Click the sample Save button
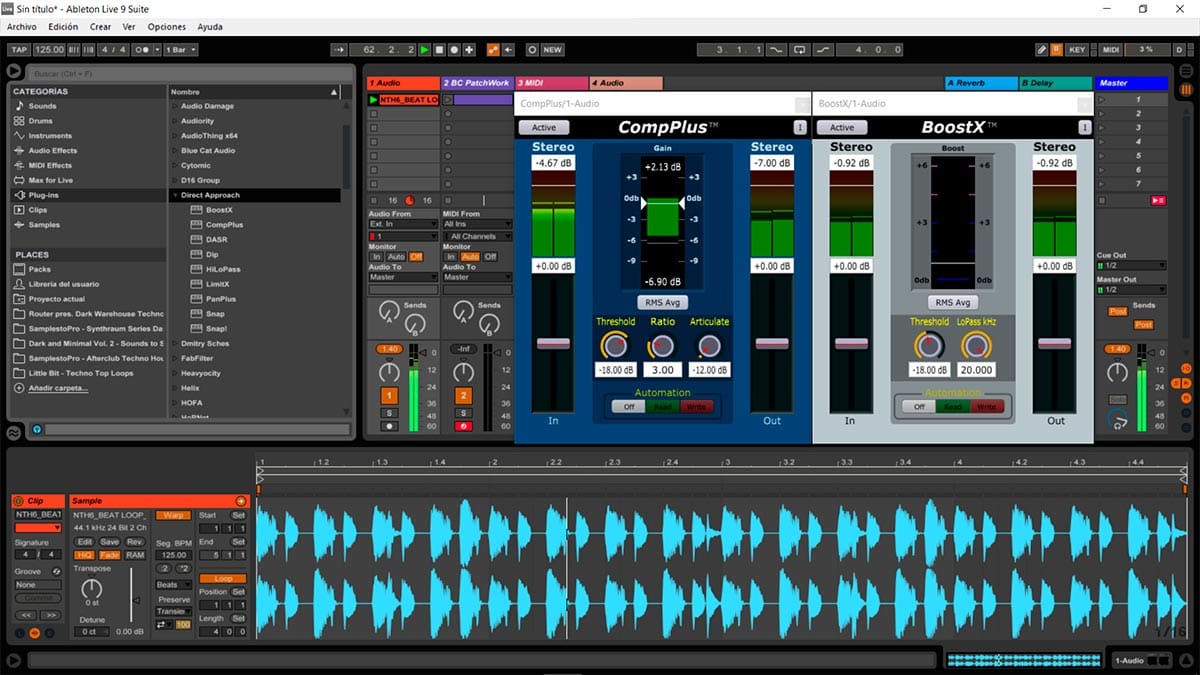1200x675 pixels. pyautogui.click(x=109, y=542)
